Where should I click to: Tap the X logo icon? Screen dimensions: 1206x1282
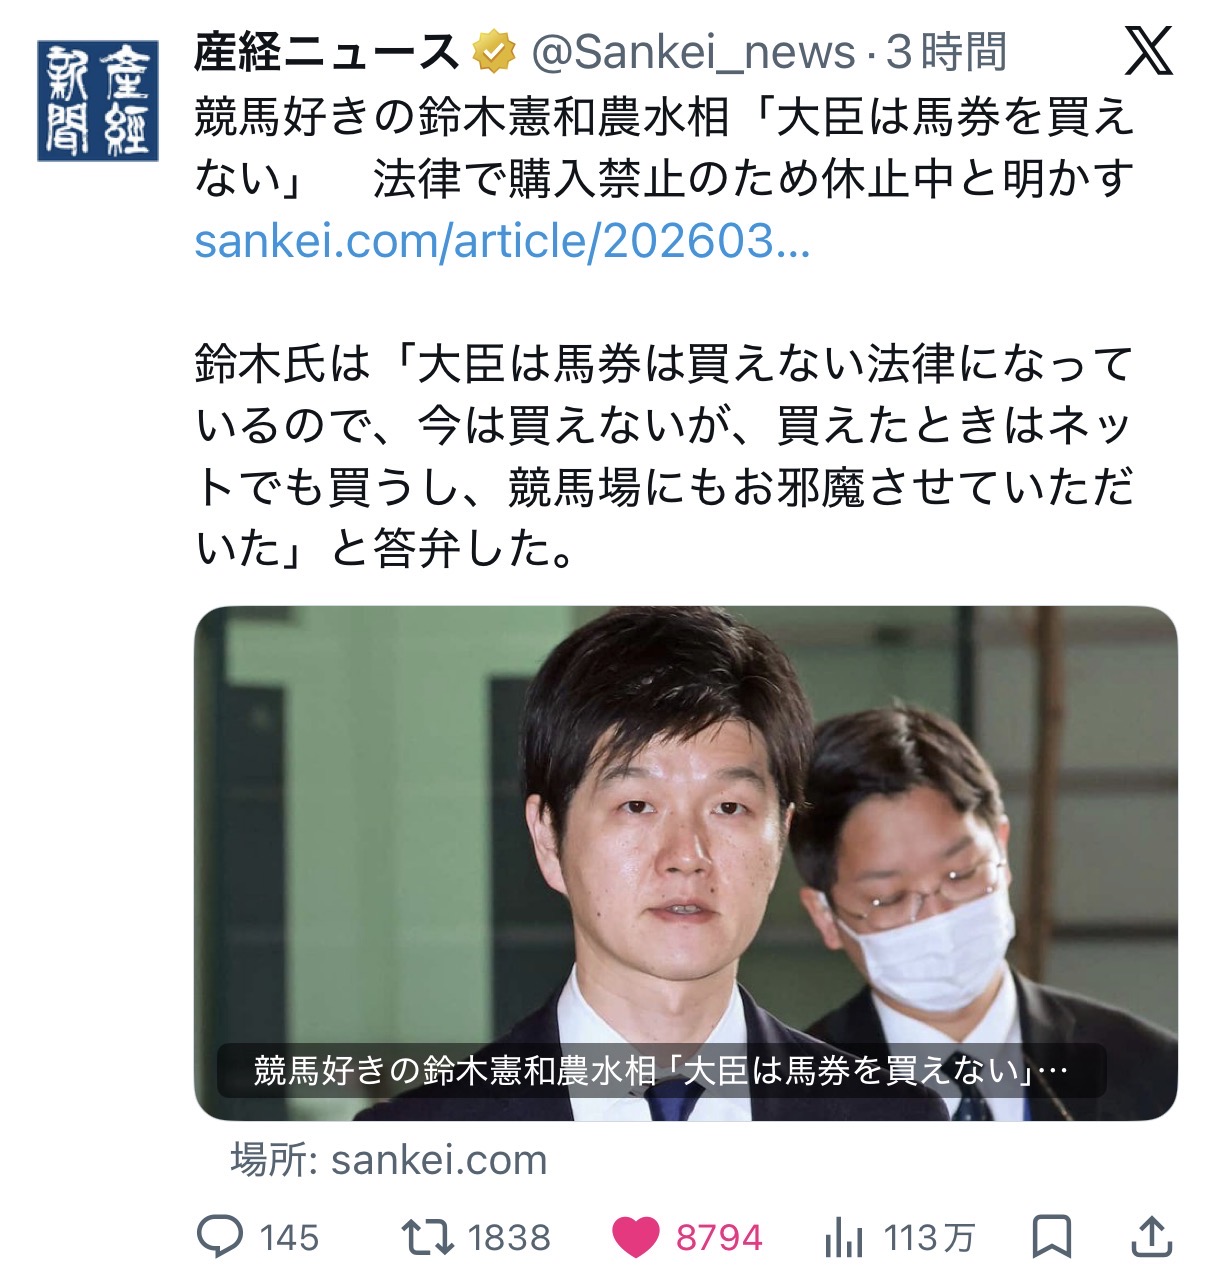(x=1148, y=51)
